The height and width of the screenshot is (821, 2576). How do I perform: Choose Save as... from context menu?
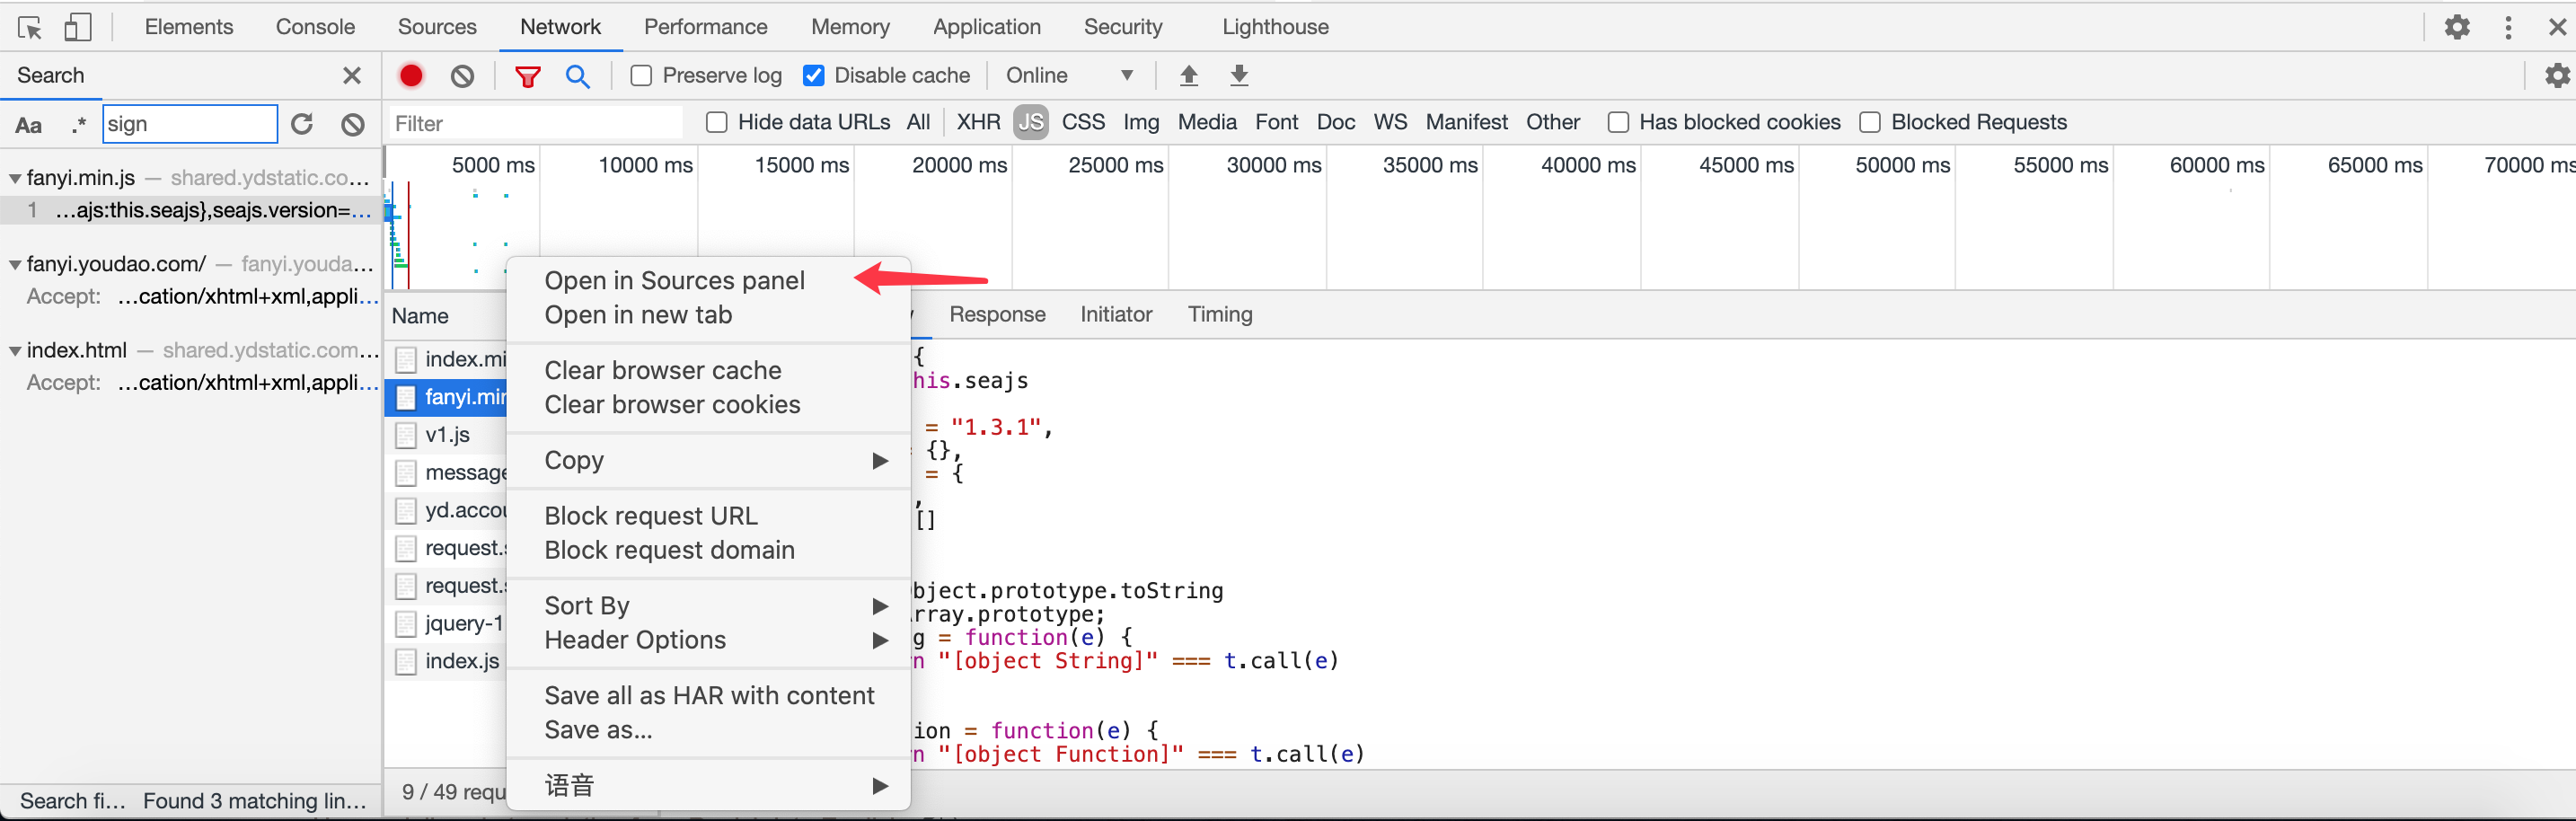coord(708,730)
